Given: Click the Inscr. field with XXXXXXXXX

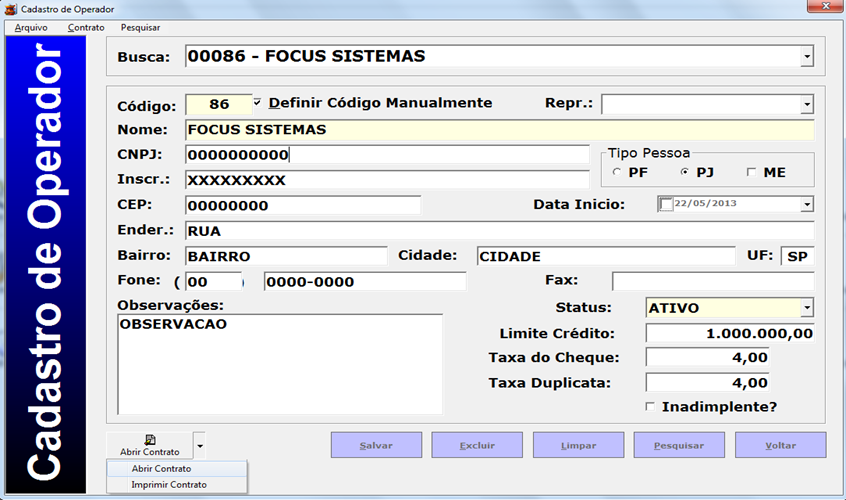Looking at the screenshot, I should (387, 180).
